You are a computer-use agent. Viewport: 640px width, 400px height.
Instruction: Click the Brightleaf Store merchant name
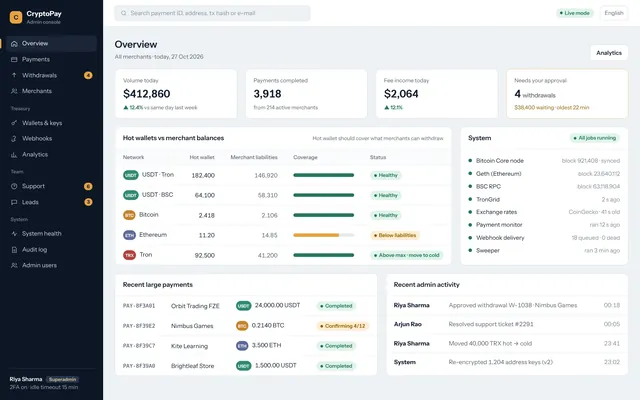(x=192, y=366)
